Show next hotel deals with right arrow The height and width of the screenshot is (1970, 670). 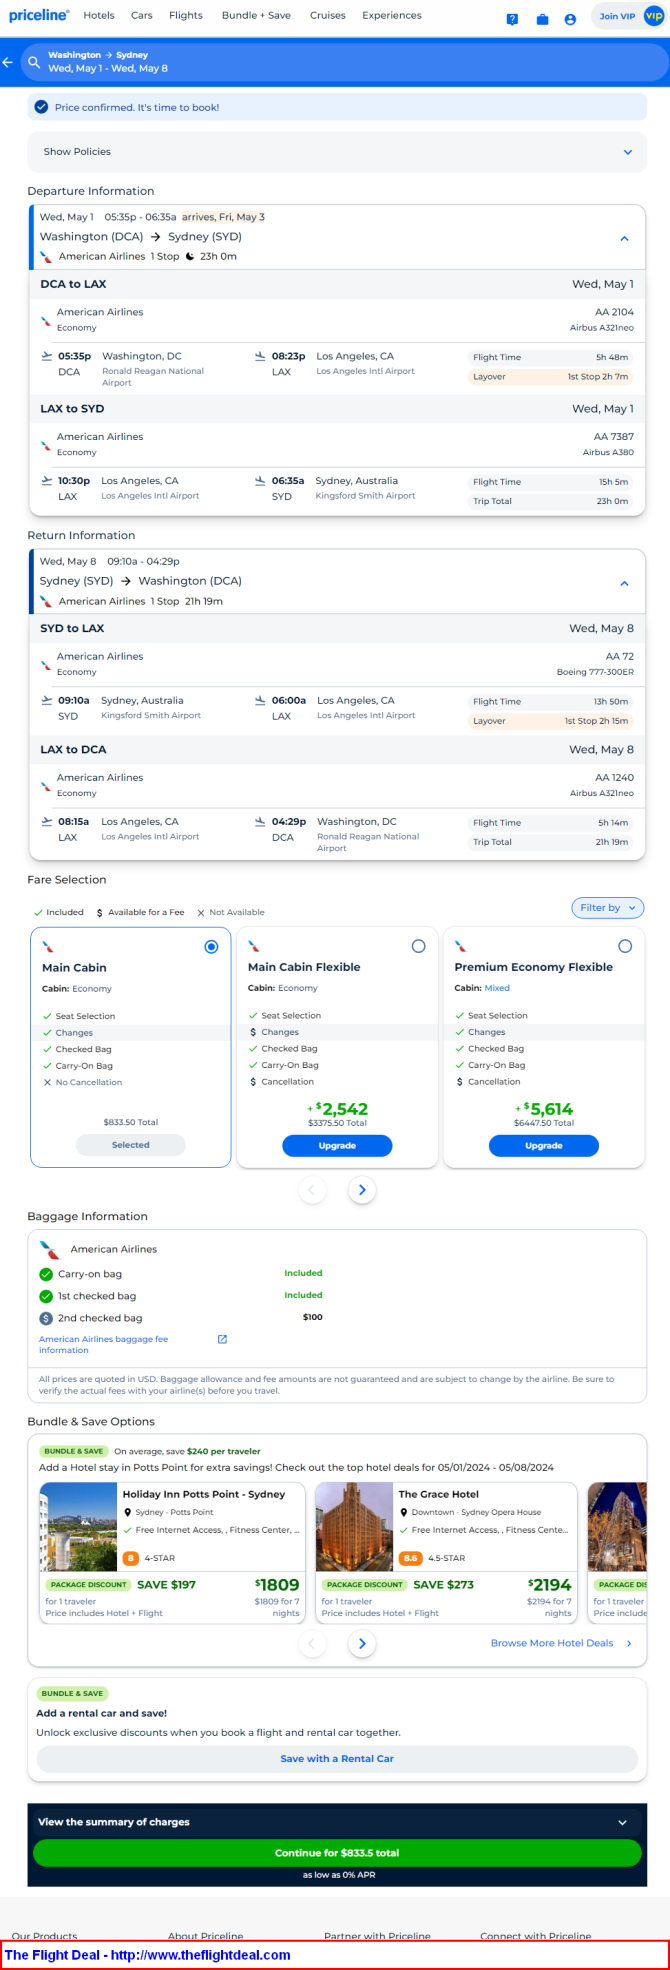pos(362,1643)
